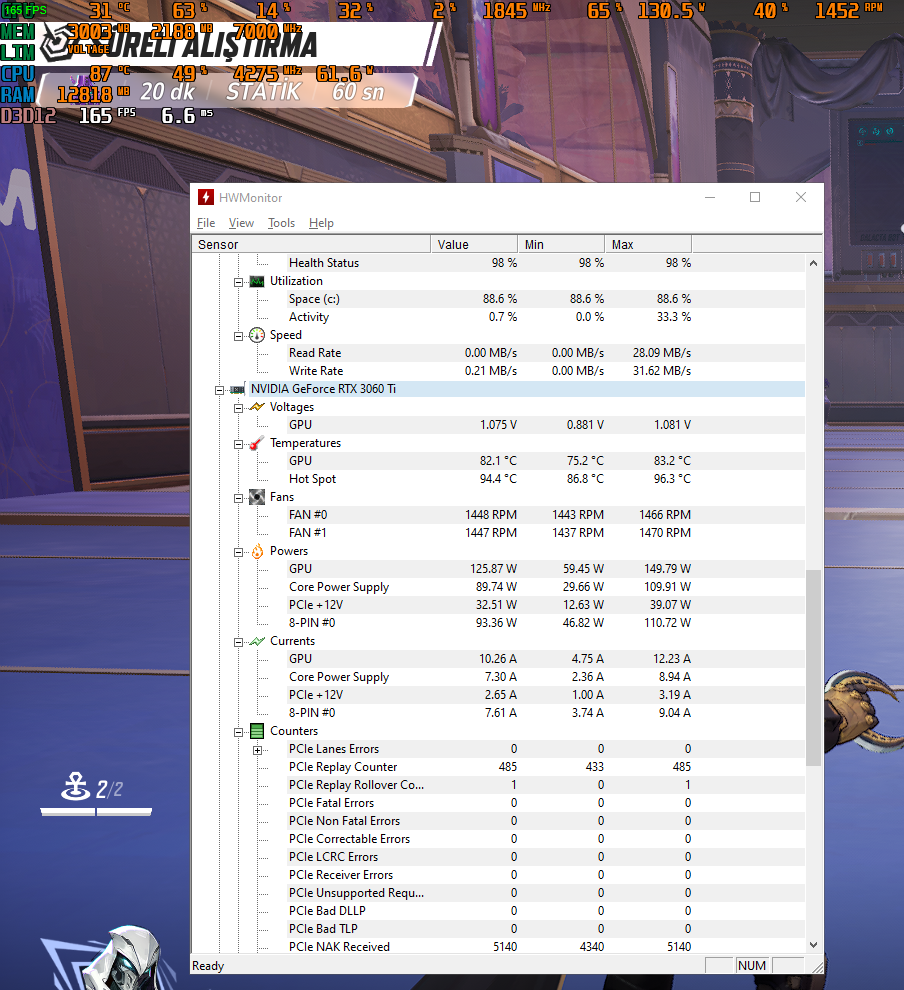This screenshot has height=990, width=904.
Task: Click the 82.1 °C GPU temperature value
Action: point(498,461)
